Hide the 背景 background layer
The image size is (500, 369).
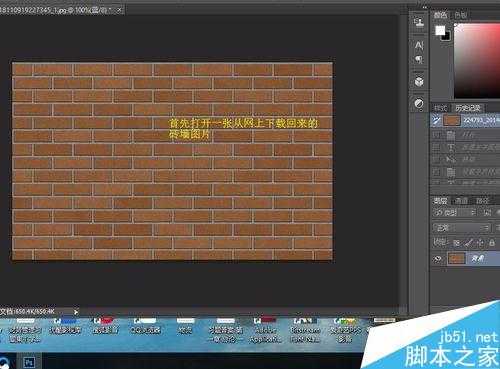[x=438, y=259]
